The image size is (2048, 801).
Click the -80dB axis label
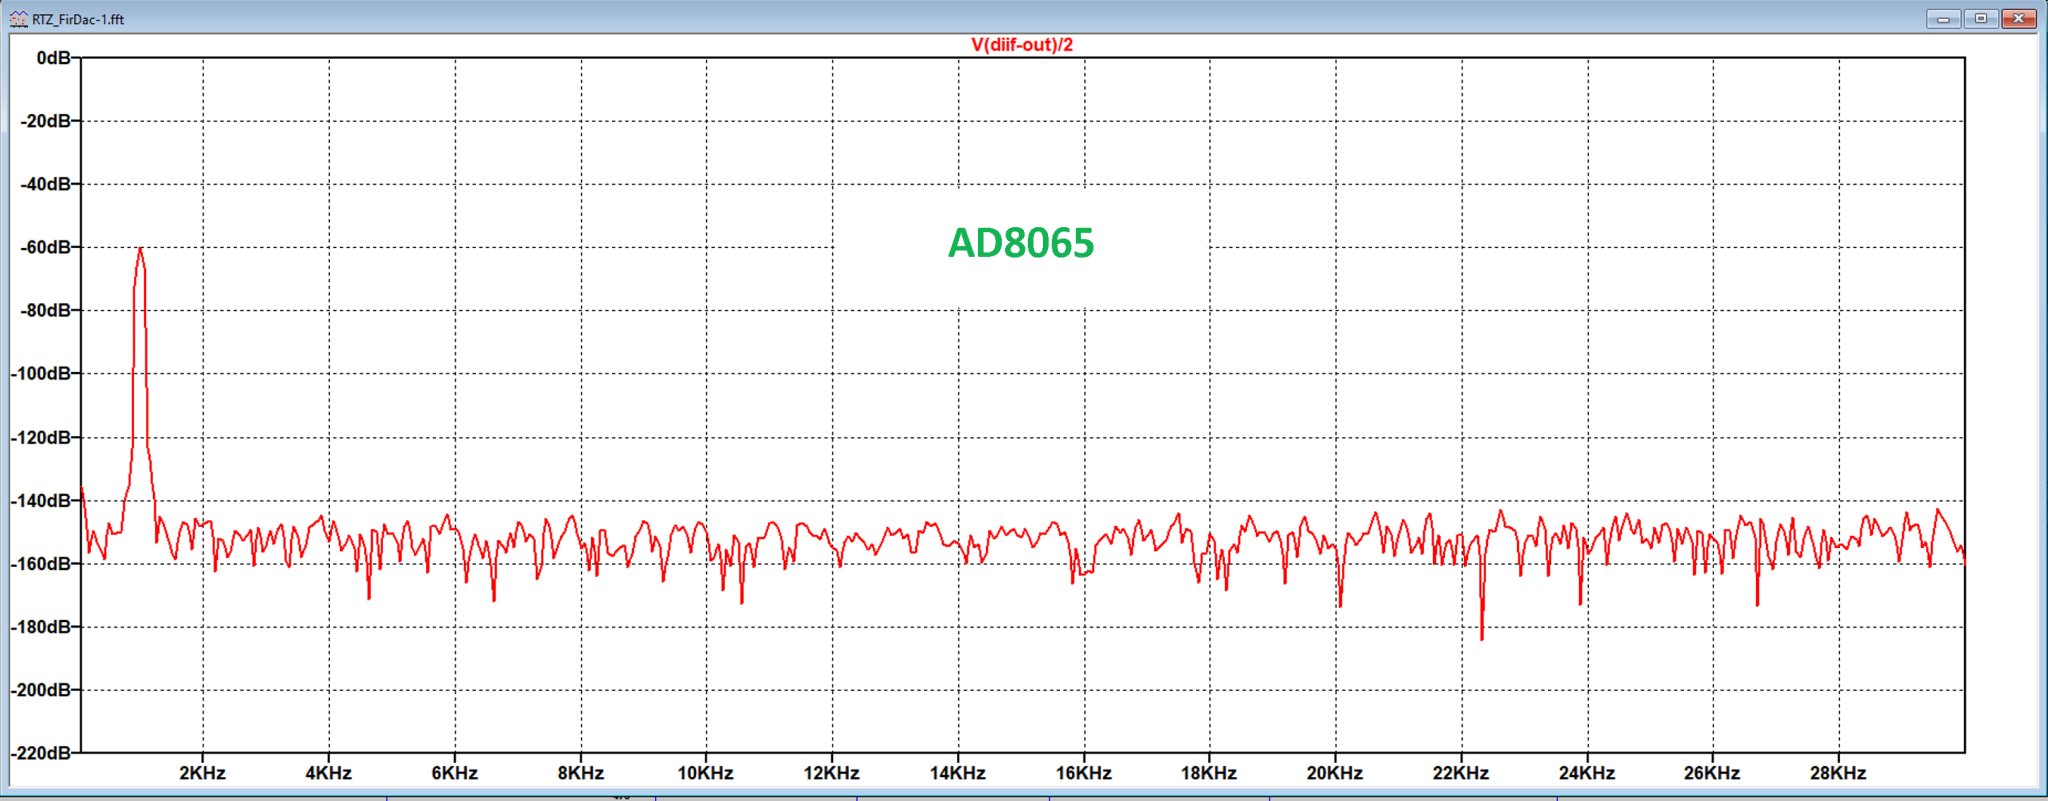pyautogui.click(x=47, y=310)
